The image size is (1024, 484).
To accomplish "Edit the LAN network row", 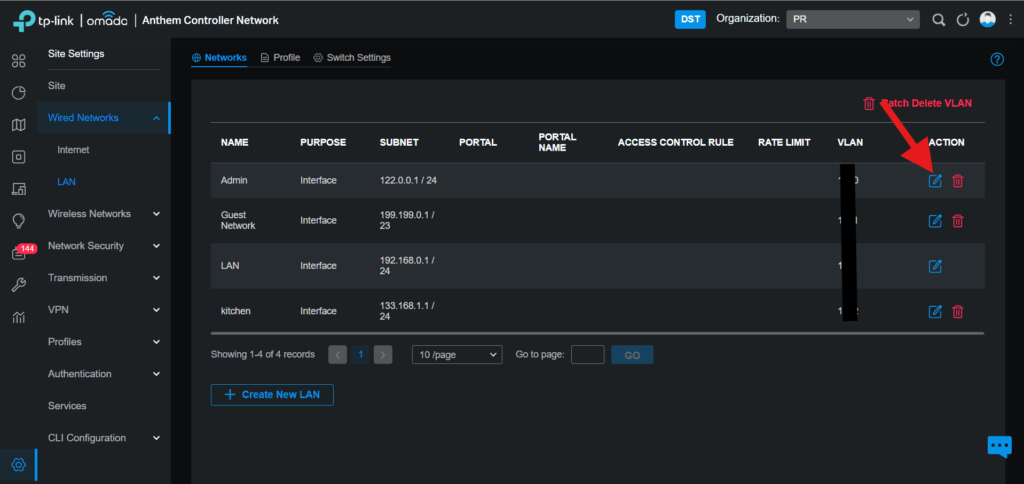I will pos(935,266).
